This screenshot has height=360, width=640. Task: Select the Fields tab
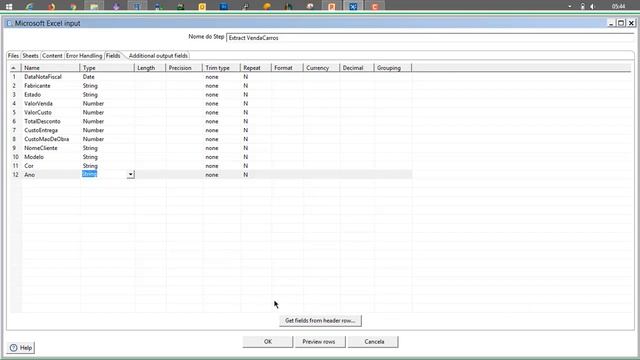coord(113,56)
